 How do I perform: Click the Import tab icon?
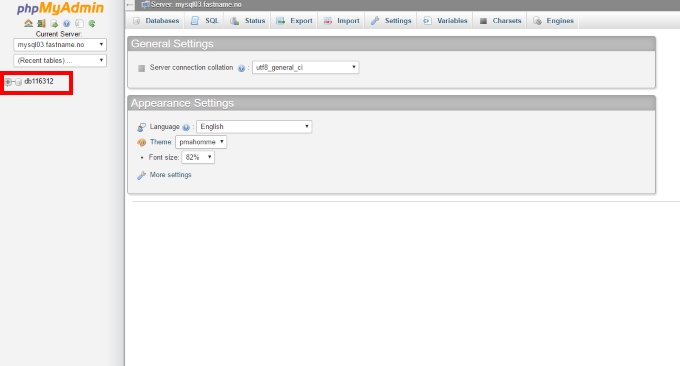[x=328, y=21]
